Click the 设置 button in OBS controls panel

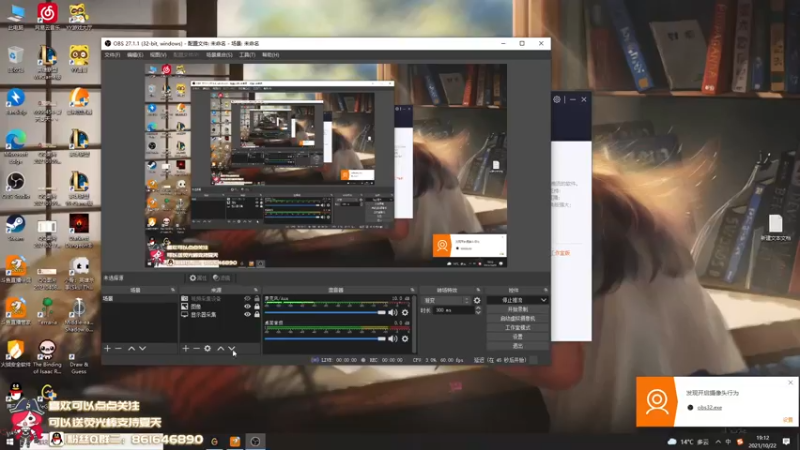point(518,337)
